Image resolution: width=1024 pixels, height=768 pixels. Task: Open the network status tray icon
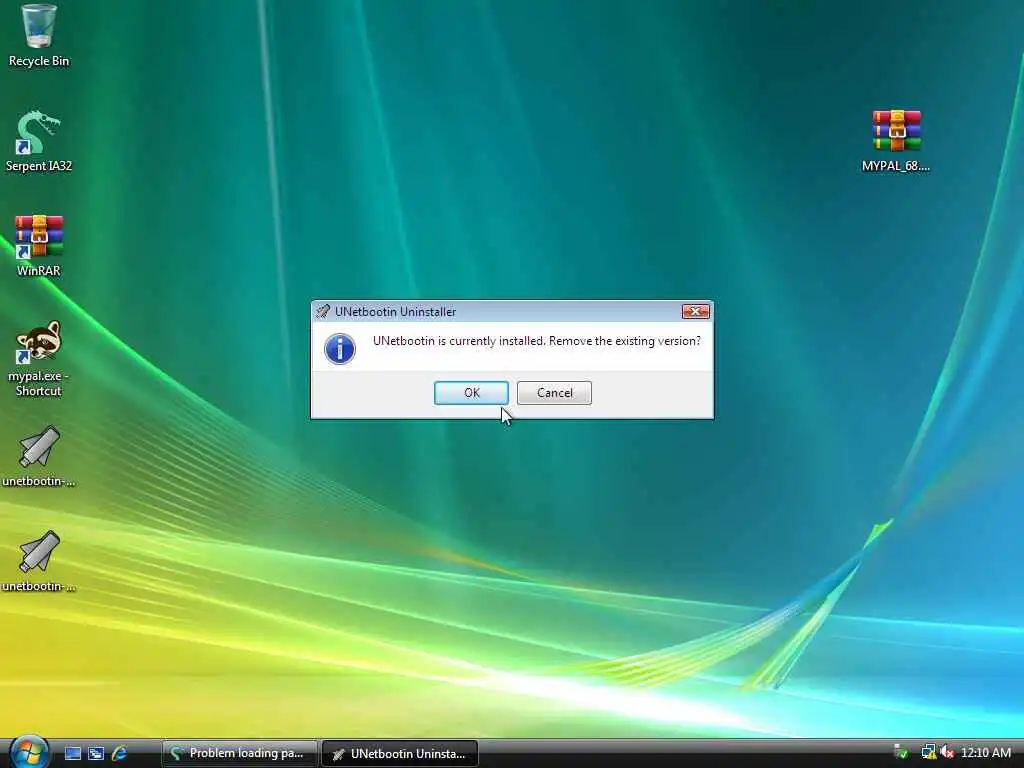point(928,753)
